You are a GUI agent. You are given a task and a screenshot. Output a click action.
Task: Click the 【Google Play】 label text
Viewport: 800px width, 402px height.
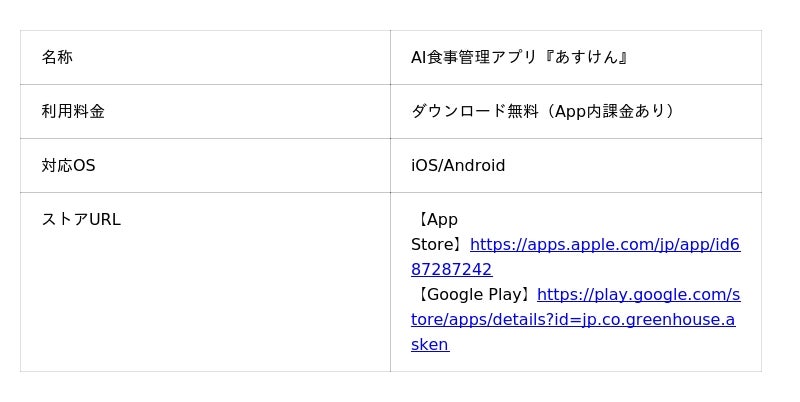point(473,295)
